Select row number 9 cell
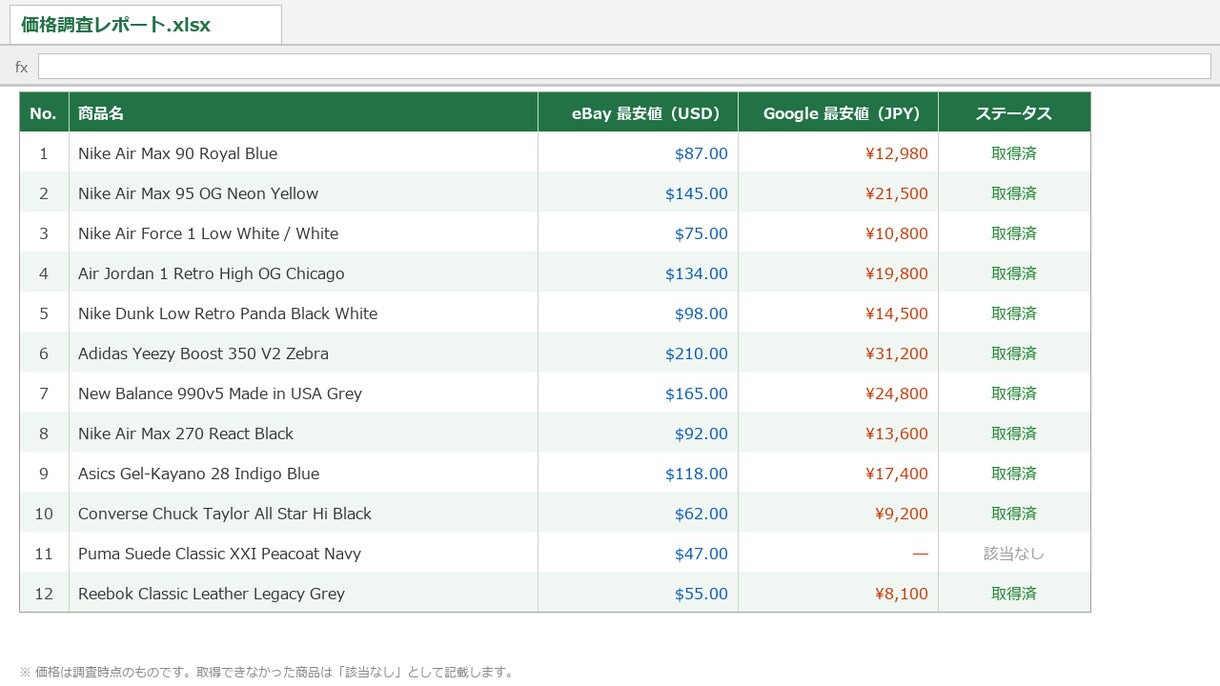Viewport: 1220px width, 686px height. [x=44, y=473]
